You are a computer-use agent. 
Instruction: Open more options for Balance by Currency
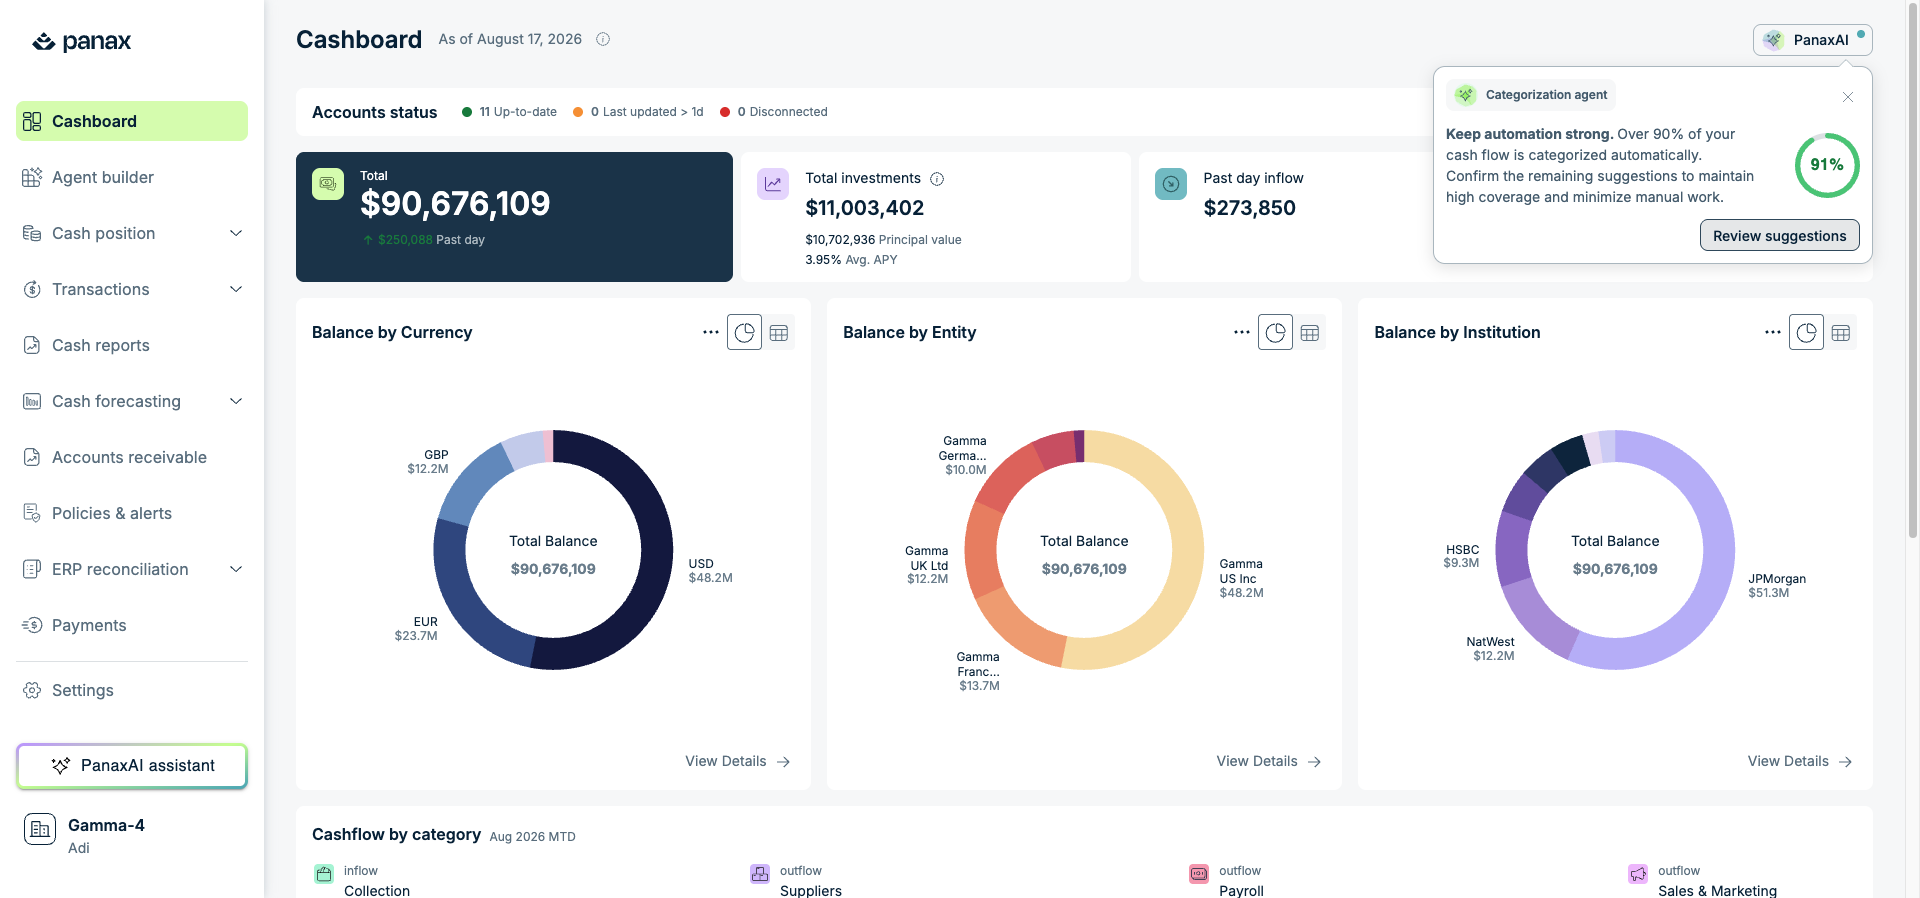711,332
